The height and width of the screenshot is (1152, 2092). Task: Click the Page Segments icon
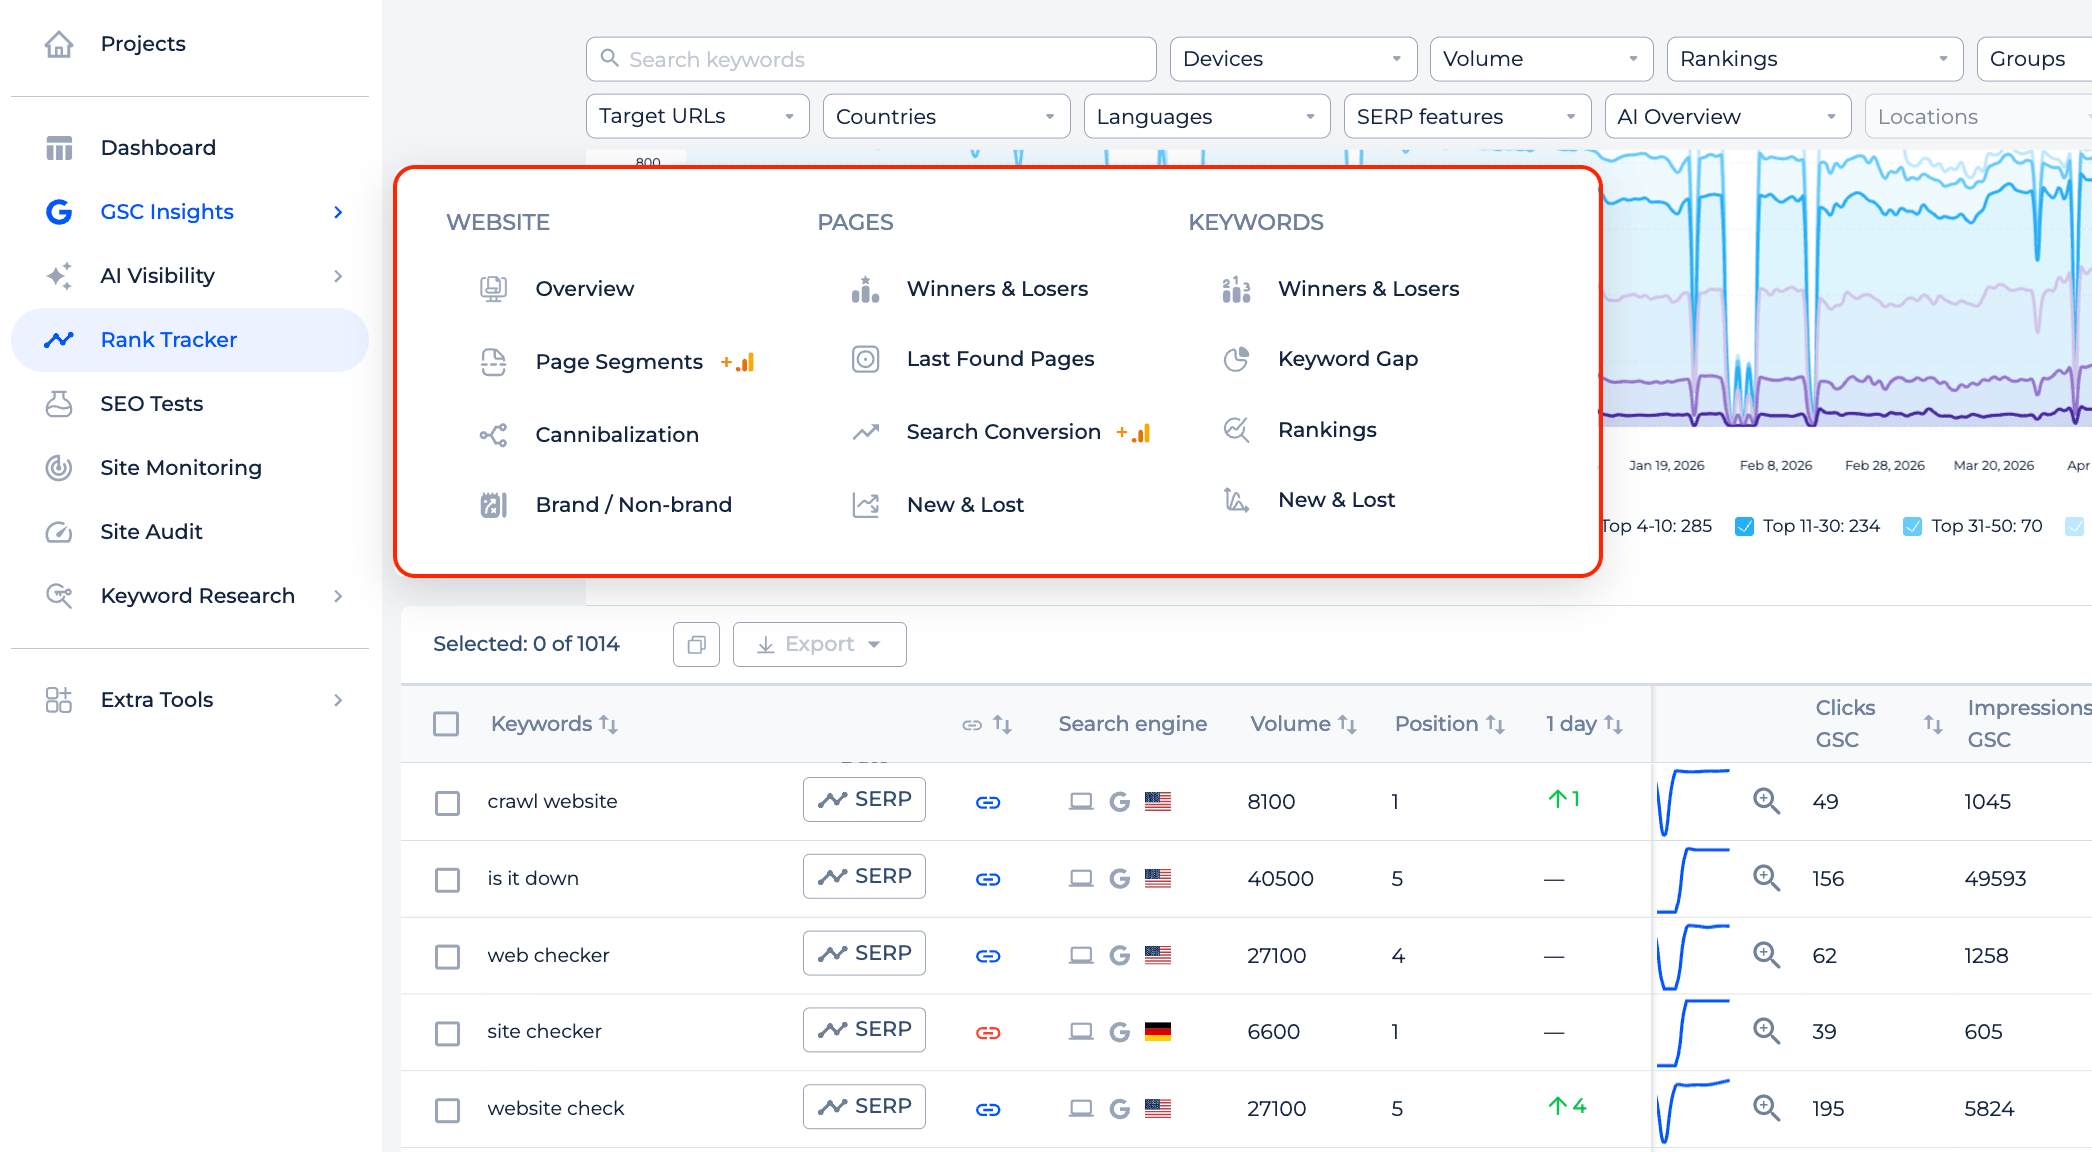[493, 362]
